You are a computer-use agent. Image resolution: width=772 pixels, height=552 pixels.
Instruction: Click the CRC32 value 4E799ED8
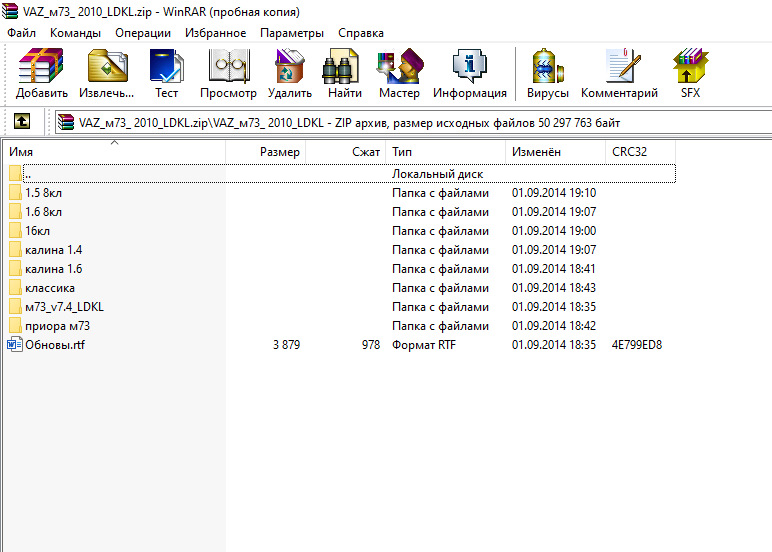click(637, 345)
